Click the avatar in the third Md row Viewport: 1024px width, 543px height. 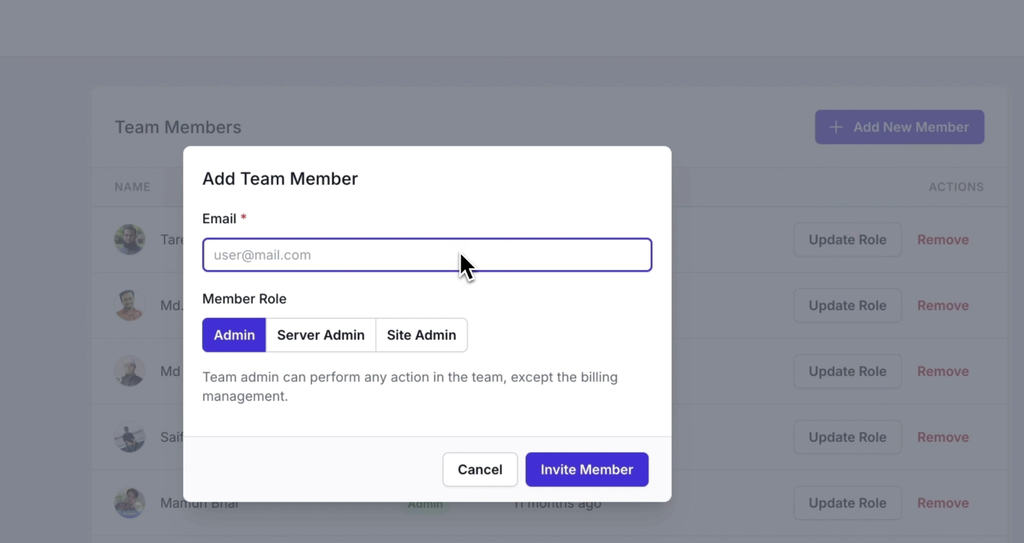(x=129, y=371)
